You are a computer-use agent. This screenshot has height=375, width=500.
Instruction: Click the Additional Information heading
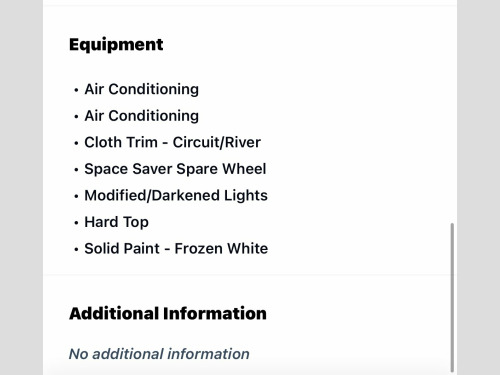(168, 314)
